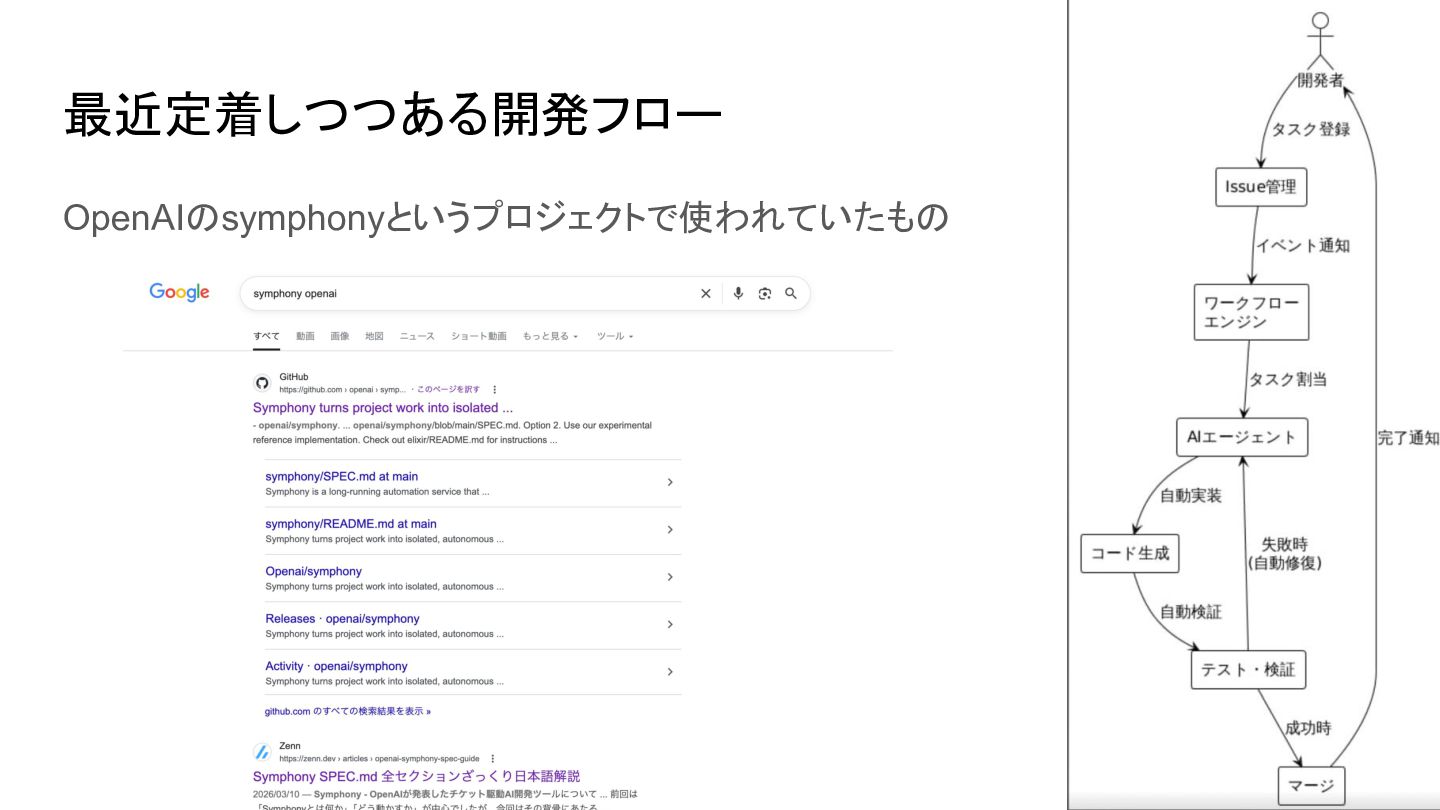Start voice search via microphone icon

(738, 293)
